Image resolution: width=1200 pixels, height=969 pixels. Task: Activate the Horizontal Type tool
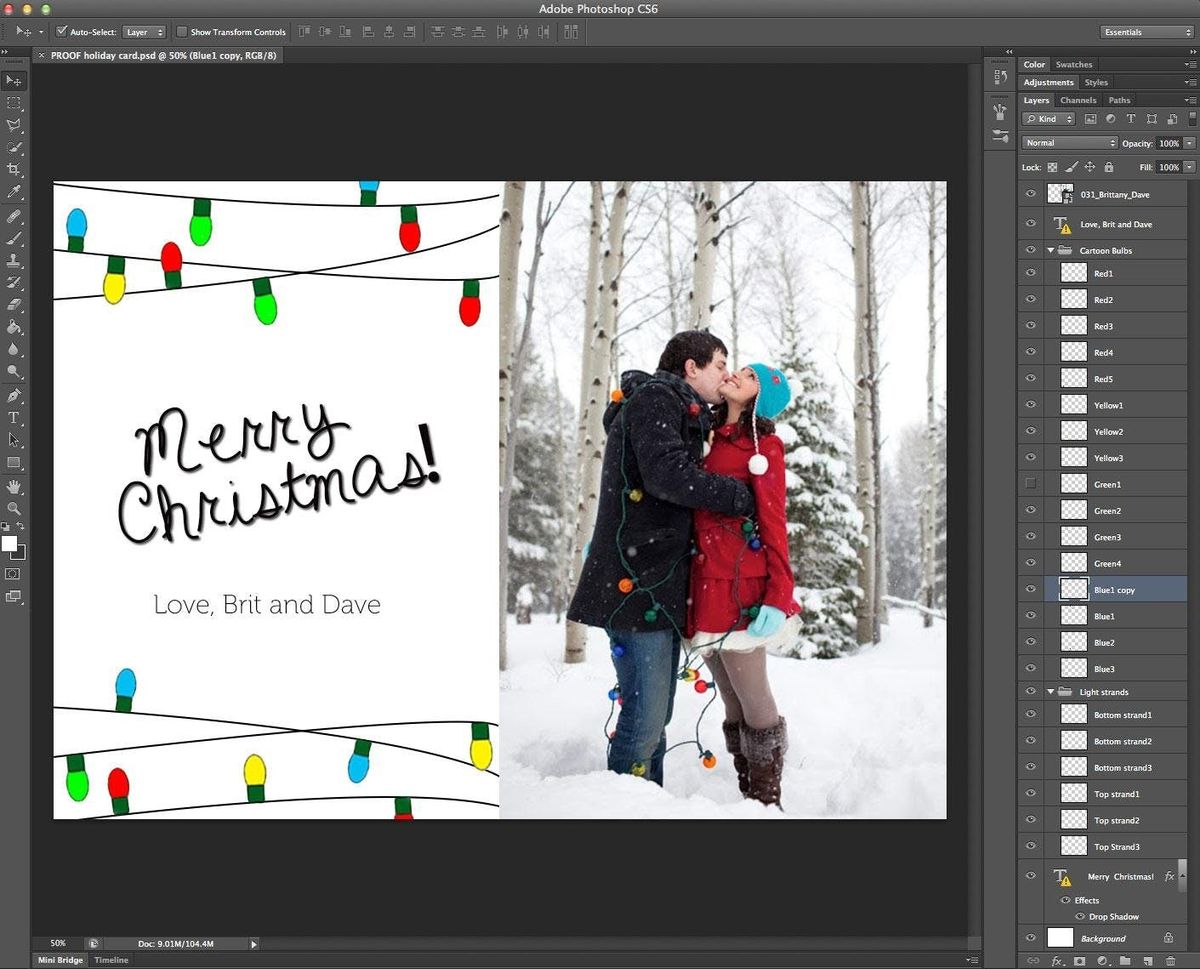[14, 417]
